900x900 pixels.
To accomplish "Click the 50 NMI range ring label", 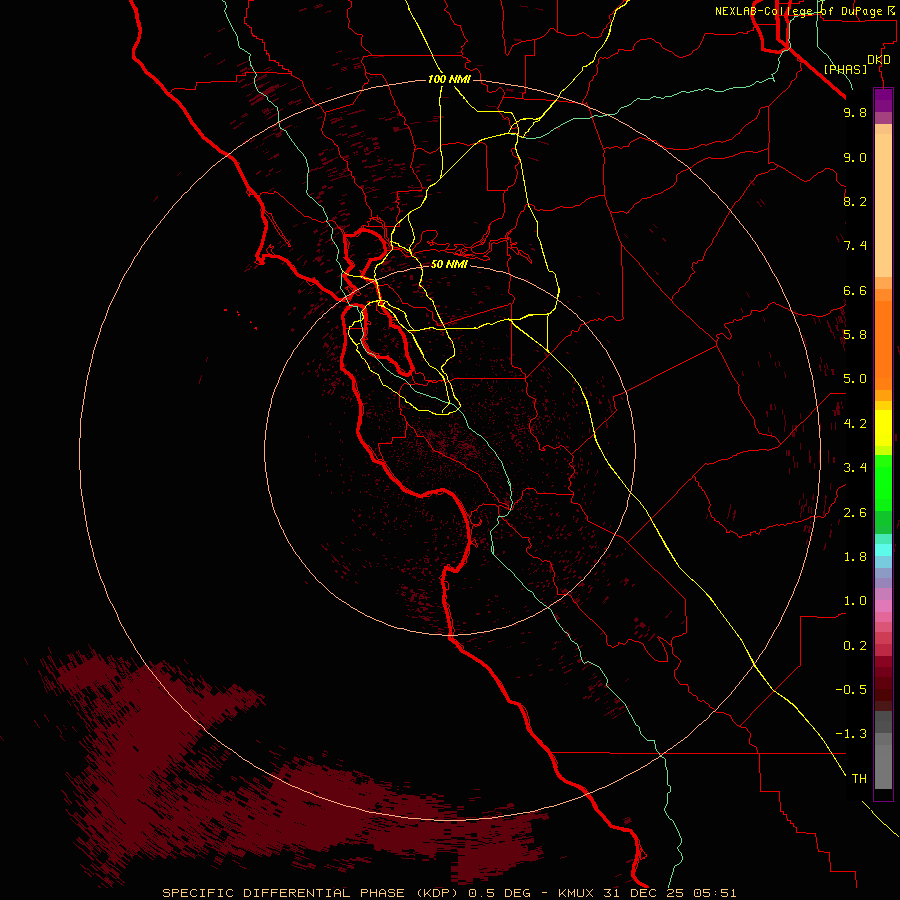I will (449, 264).
